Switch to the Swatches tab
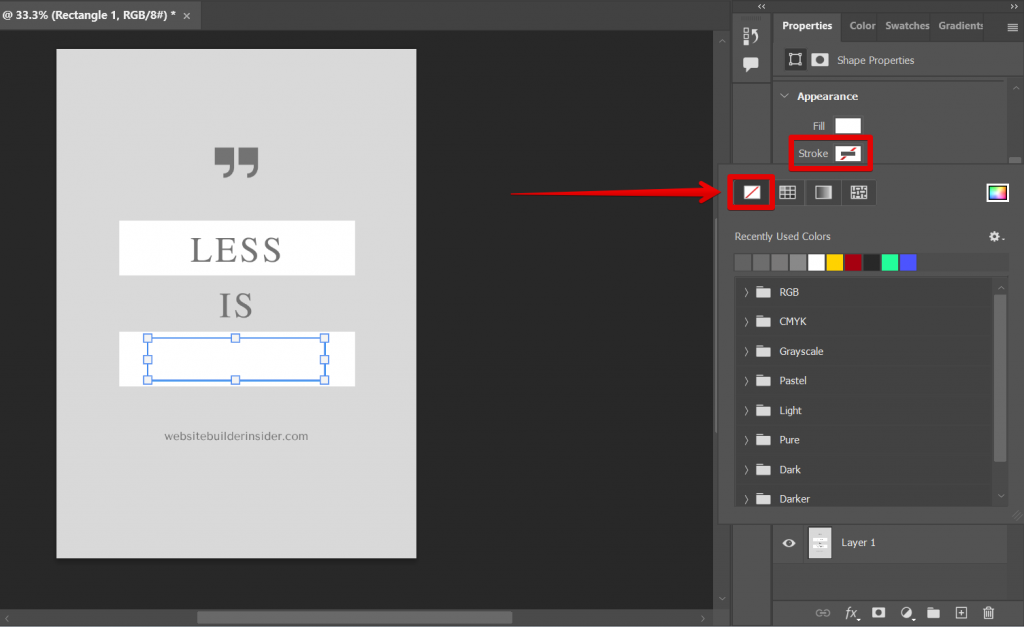 click(906, 26)
